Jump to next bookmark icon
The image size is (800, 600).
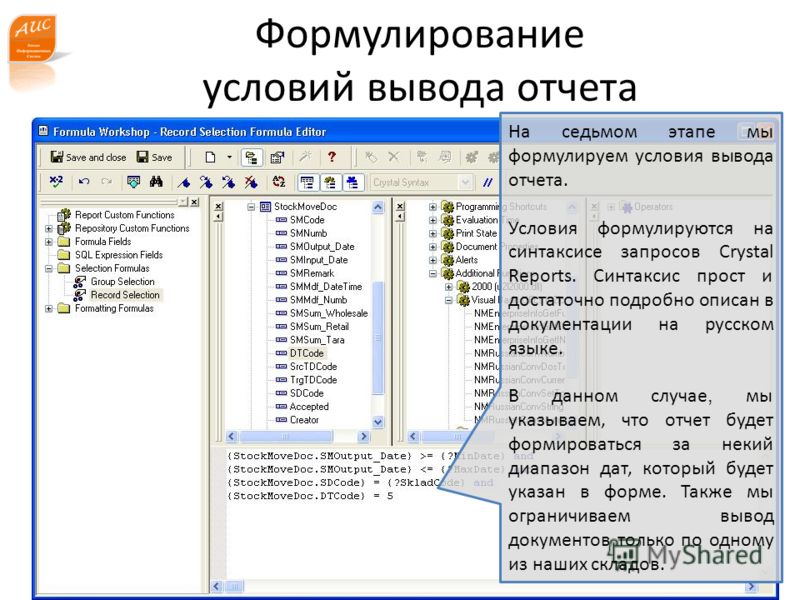pyautogui.click(x=206, y=182)
